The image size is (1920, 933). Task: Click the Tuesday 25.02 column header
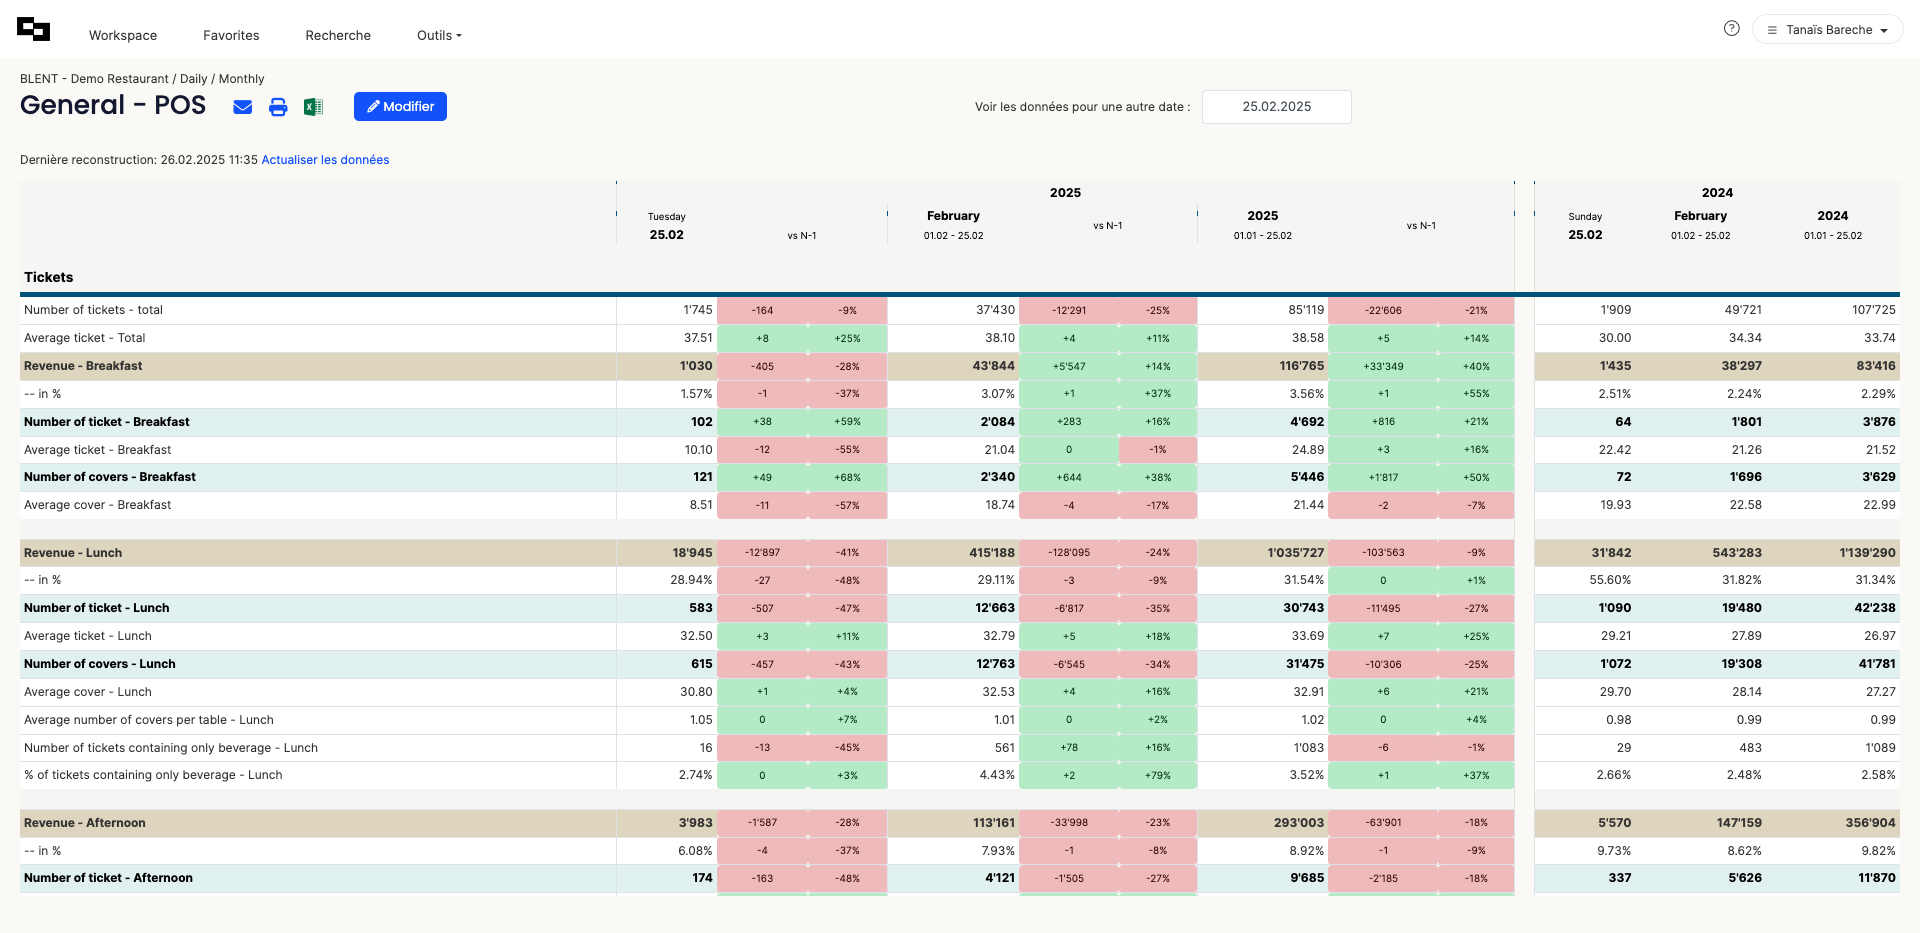coord(667,227)
